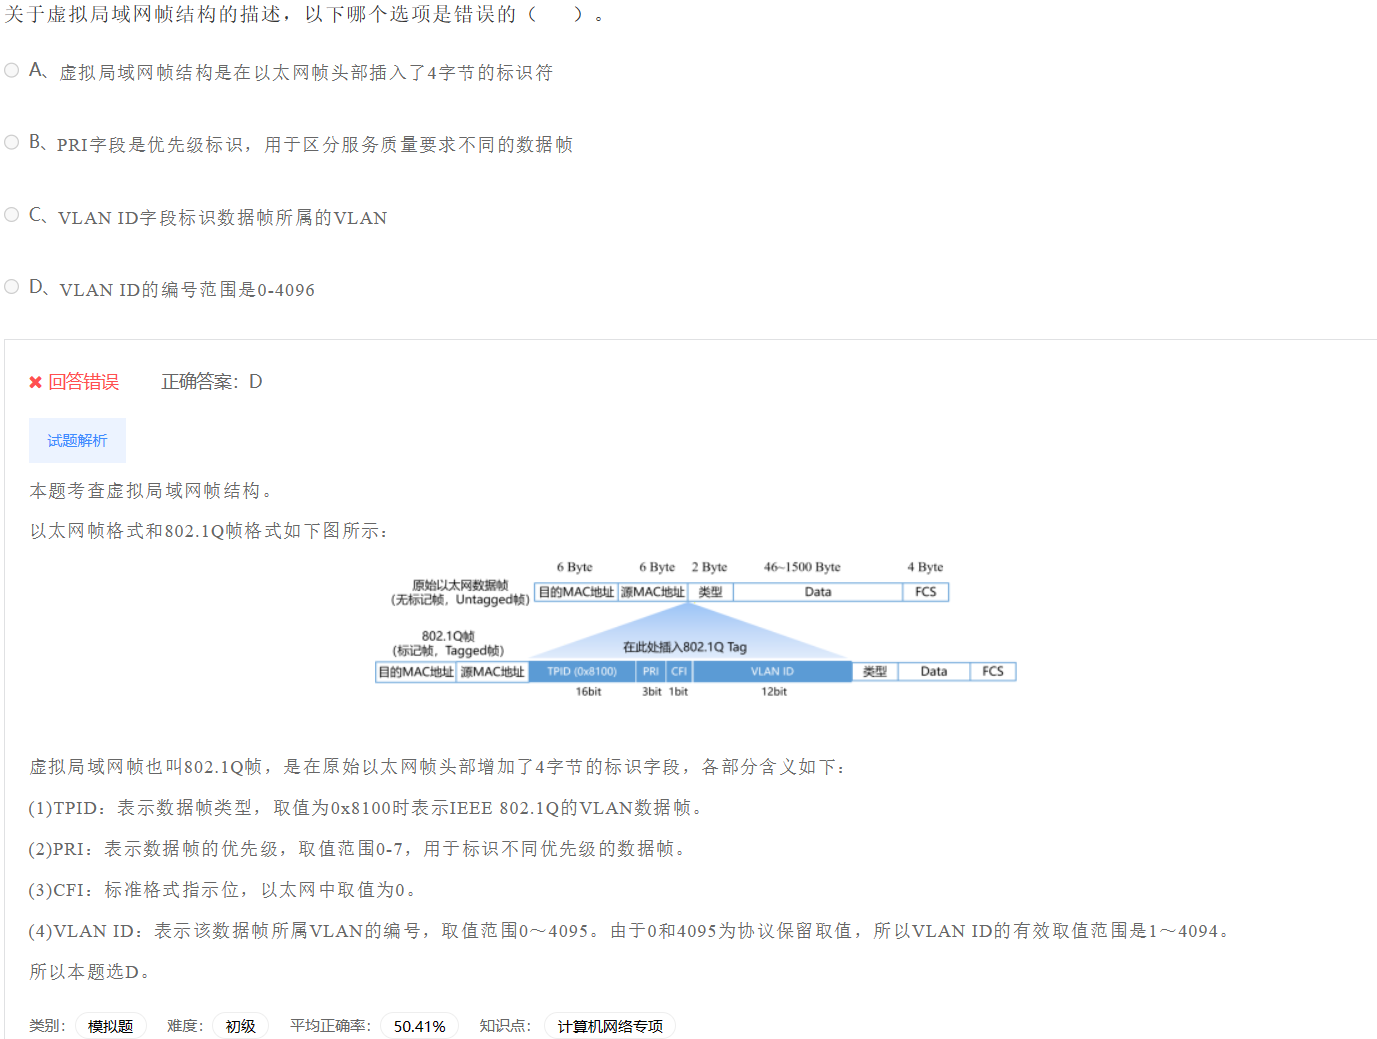Click the line 本题考查虚拟局域网帧结构
Viewport: 1377px width, 1039px height.
(151, 491)
